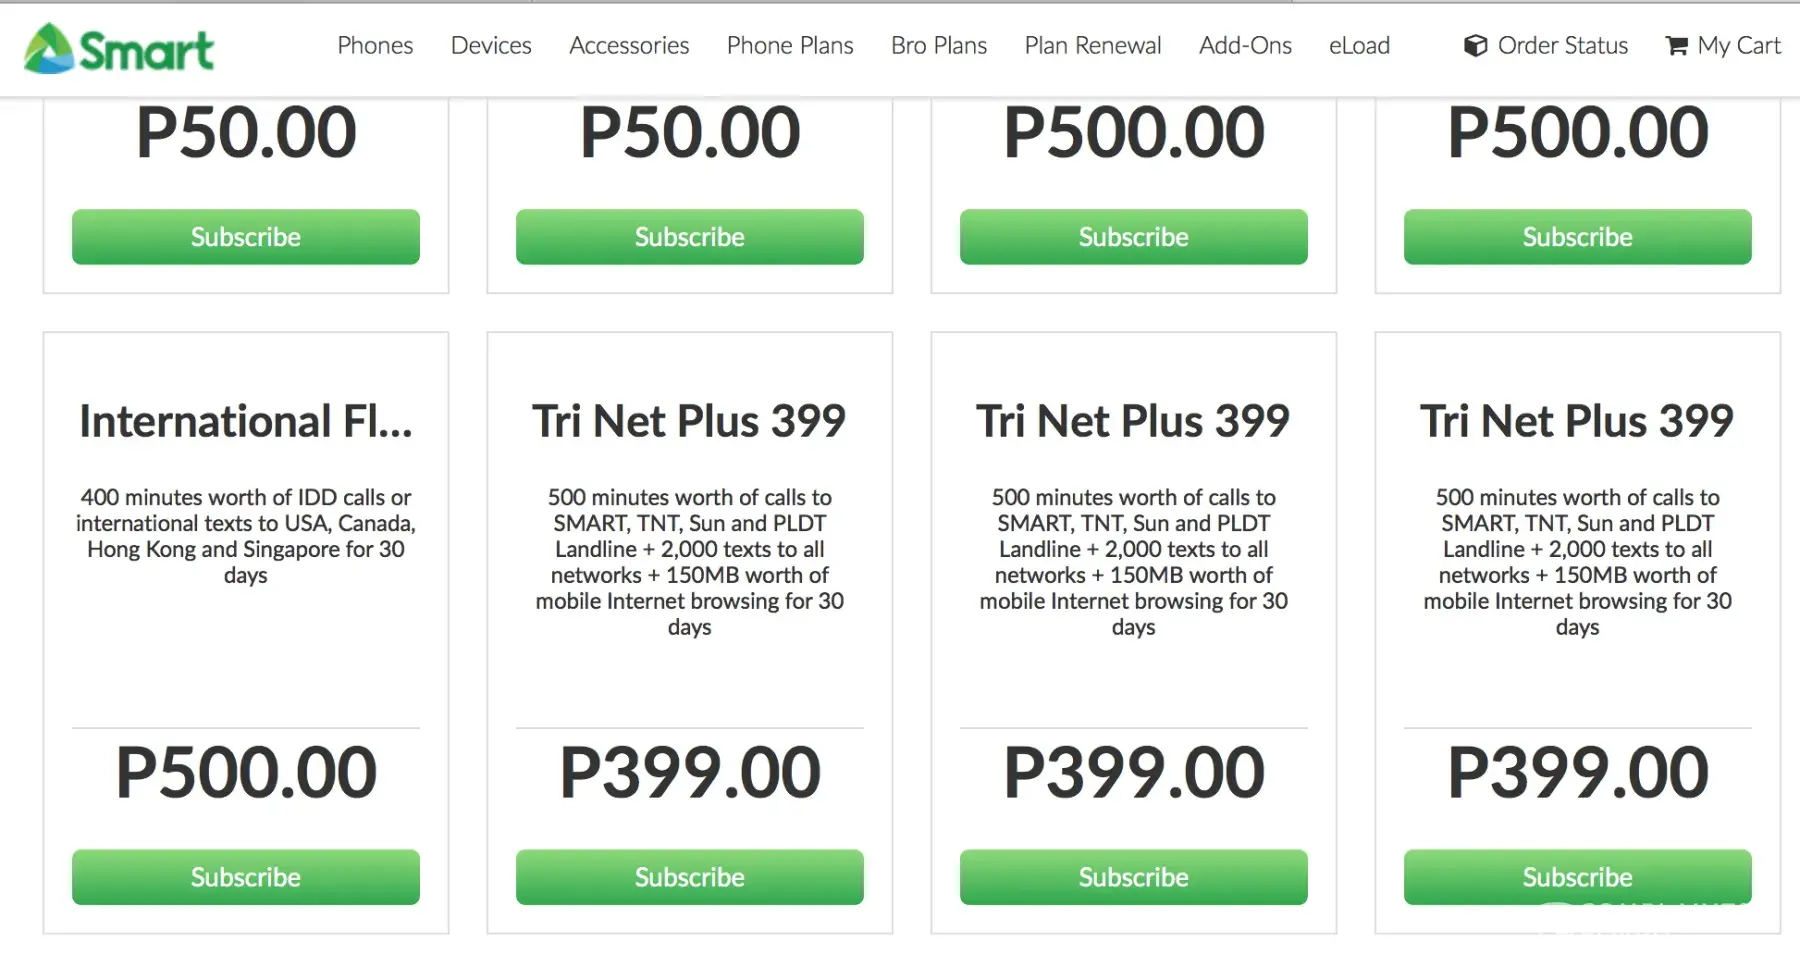
Task: Select Accessories in the top navigation
Action: pyautogui.click(x=629, y=46)
